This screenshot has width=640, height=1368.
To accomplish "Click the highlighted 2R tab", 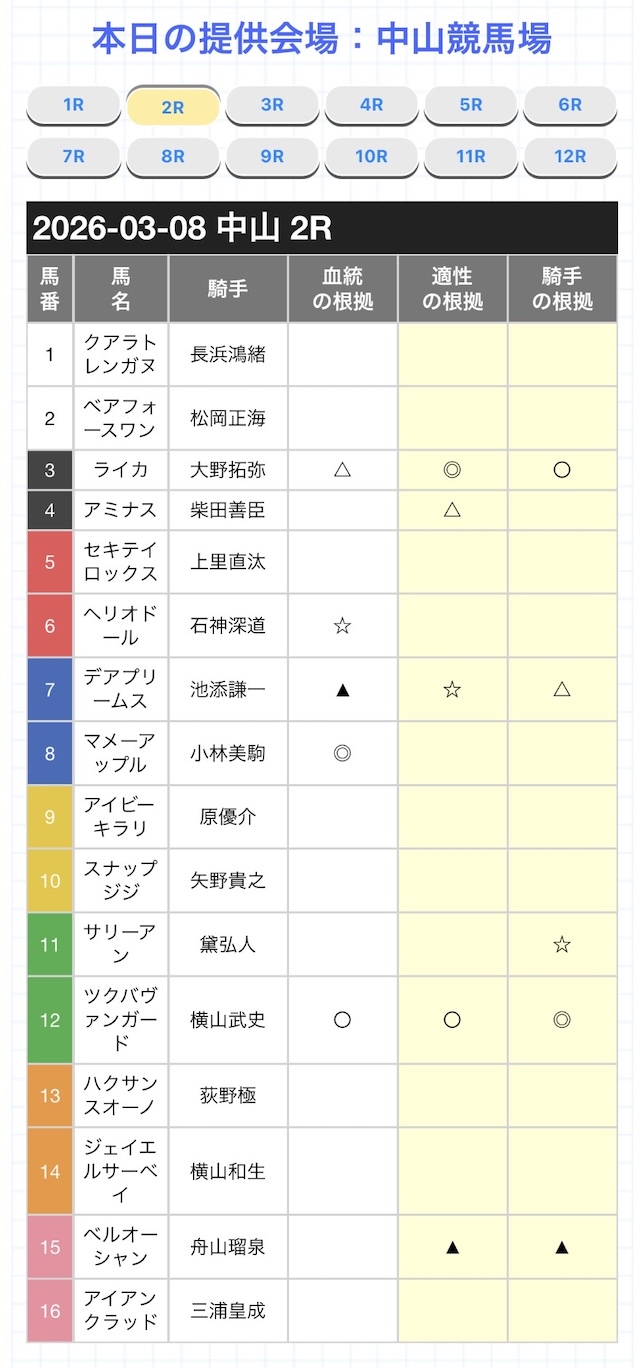I will [x=173, y=107].
